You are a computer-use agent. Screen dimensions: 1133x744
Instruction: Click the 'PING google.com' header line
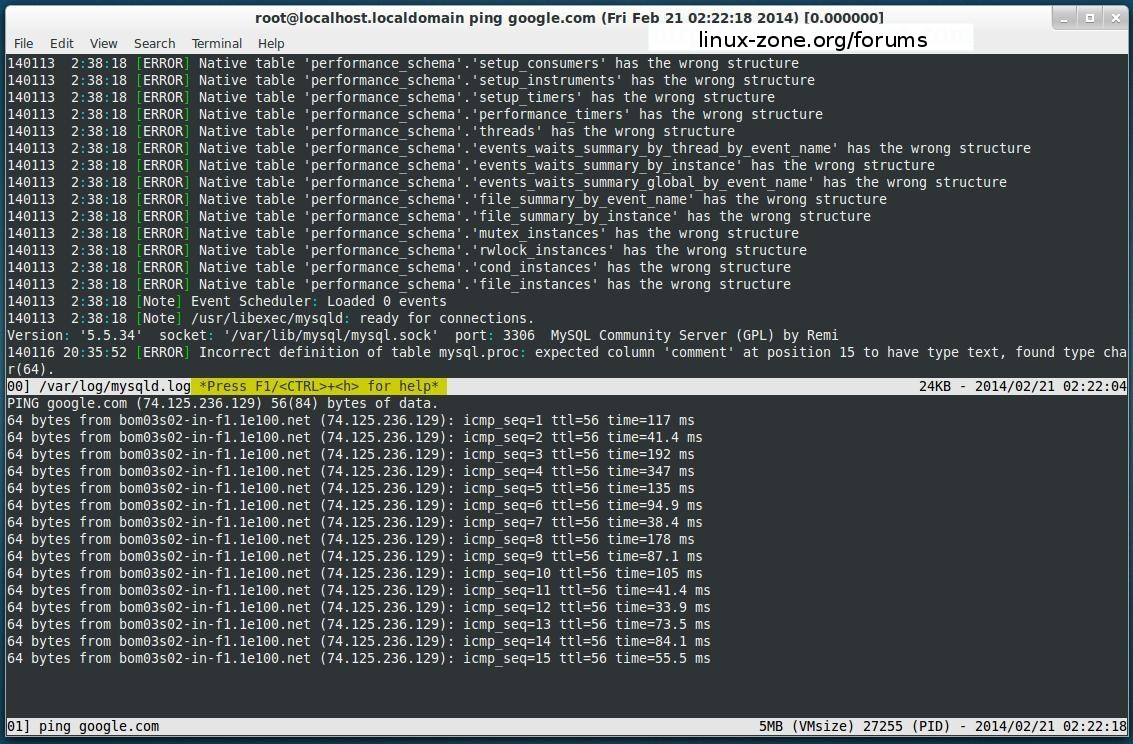tap(222, 403)
